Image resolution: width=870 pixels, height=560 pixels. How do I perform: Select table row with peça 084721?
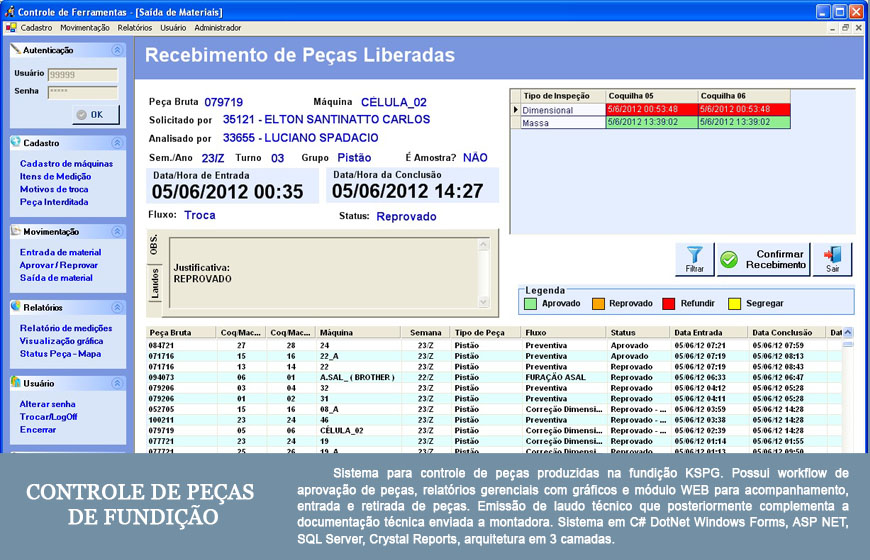494,345
